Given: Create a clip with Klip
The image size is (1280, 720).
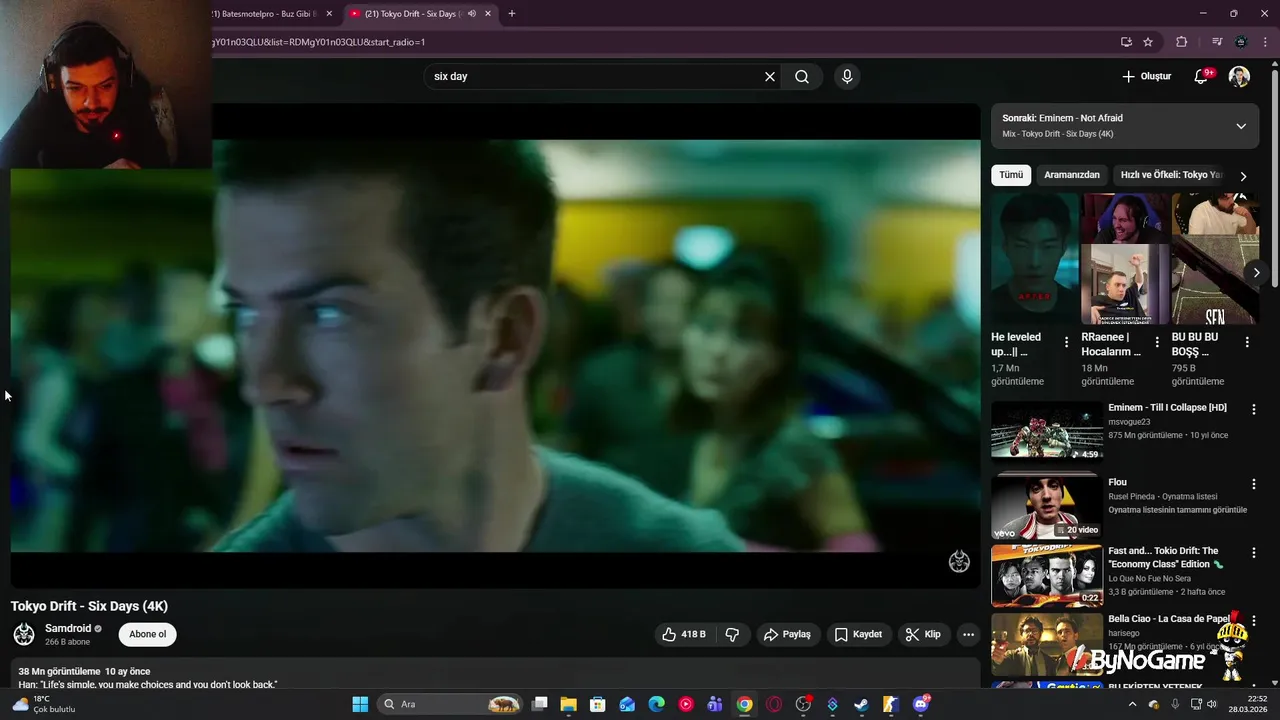Looking at the screenshot, I should (x=923, y=634).
